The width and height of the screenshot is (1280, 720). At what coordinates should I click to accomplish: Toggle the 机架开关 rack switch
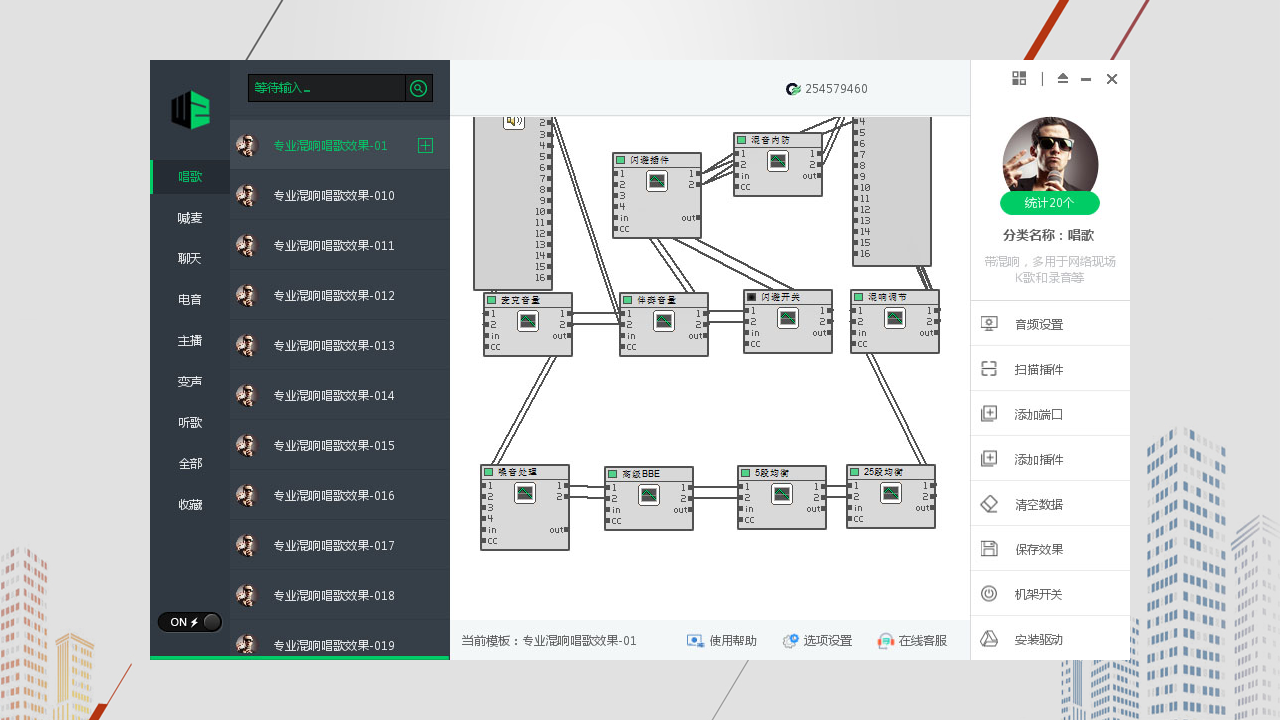click(x=989, y=593)
